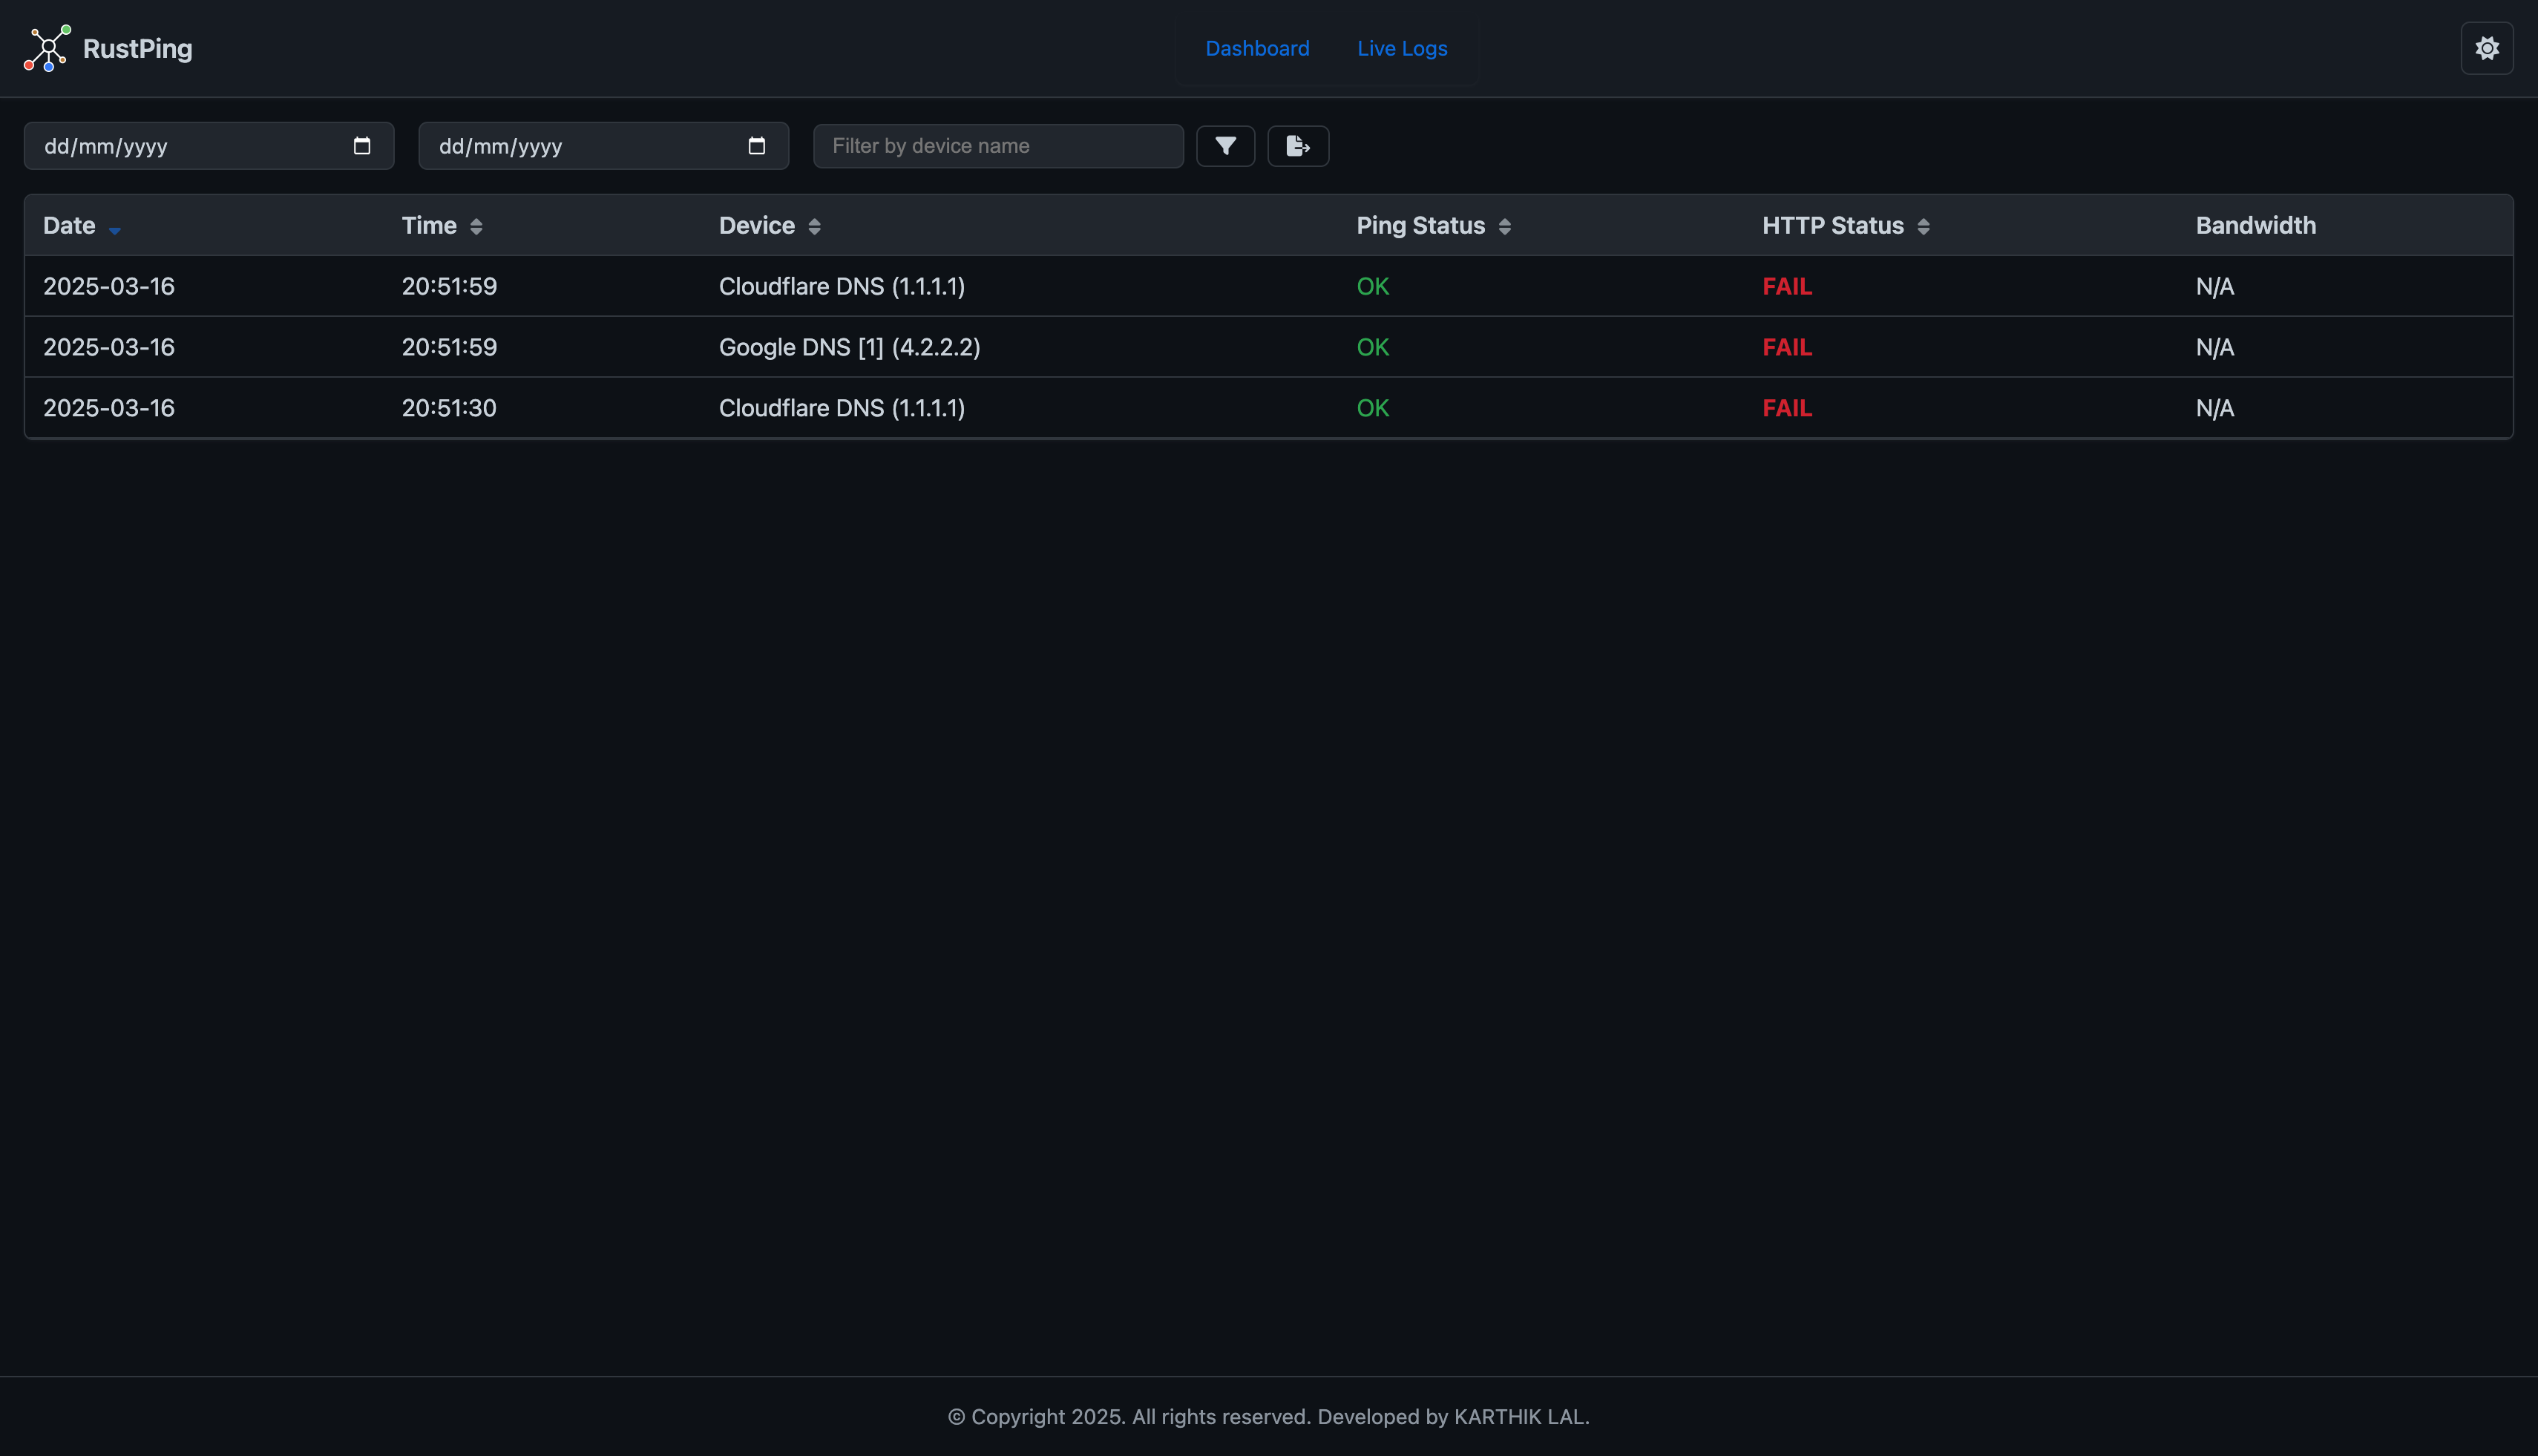Viewport: 2538px width, 1456px height.
Task: Open the end date calendar picker icon
Action: pyautogui.click(x=756, y=146)
